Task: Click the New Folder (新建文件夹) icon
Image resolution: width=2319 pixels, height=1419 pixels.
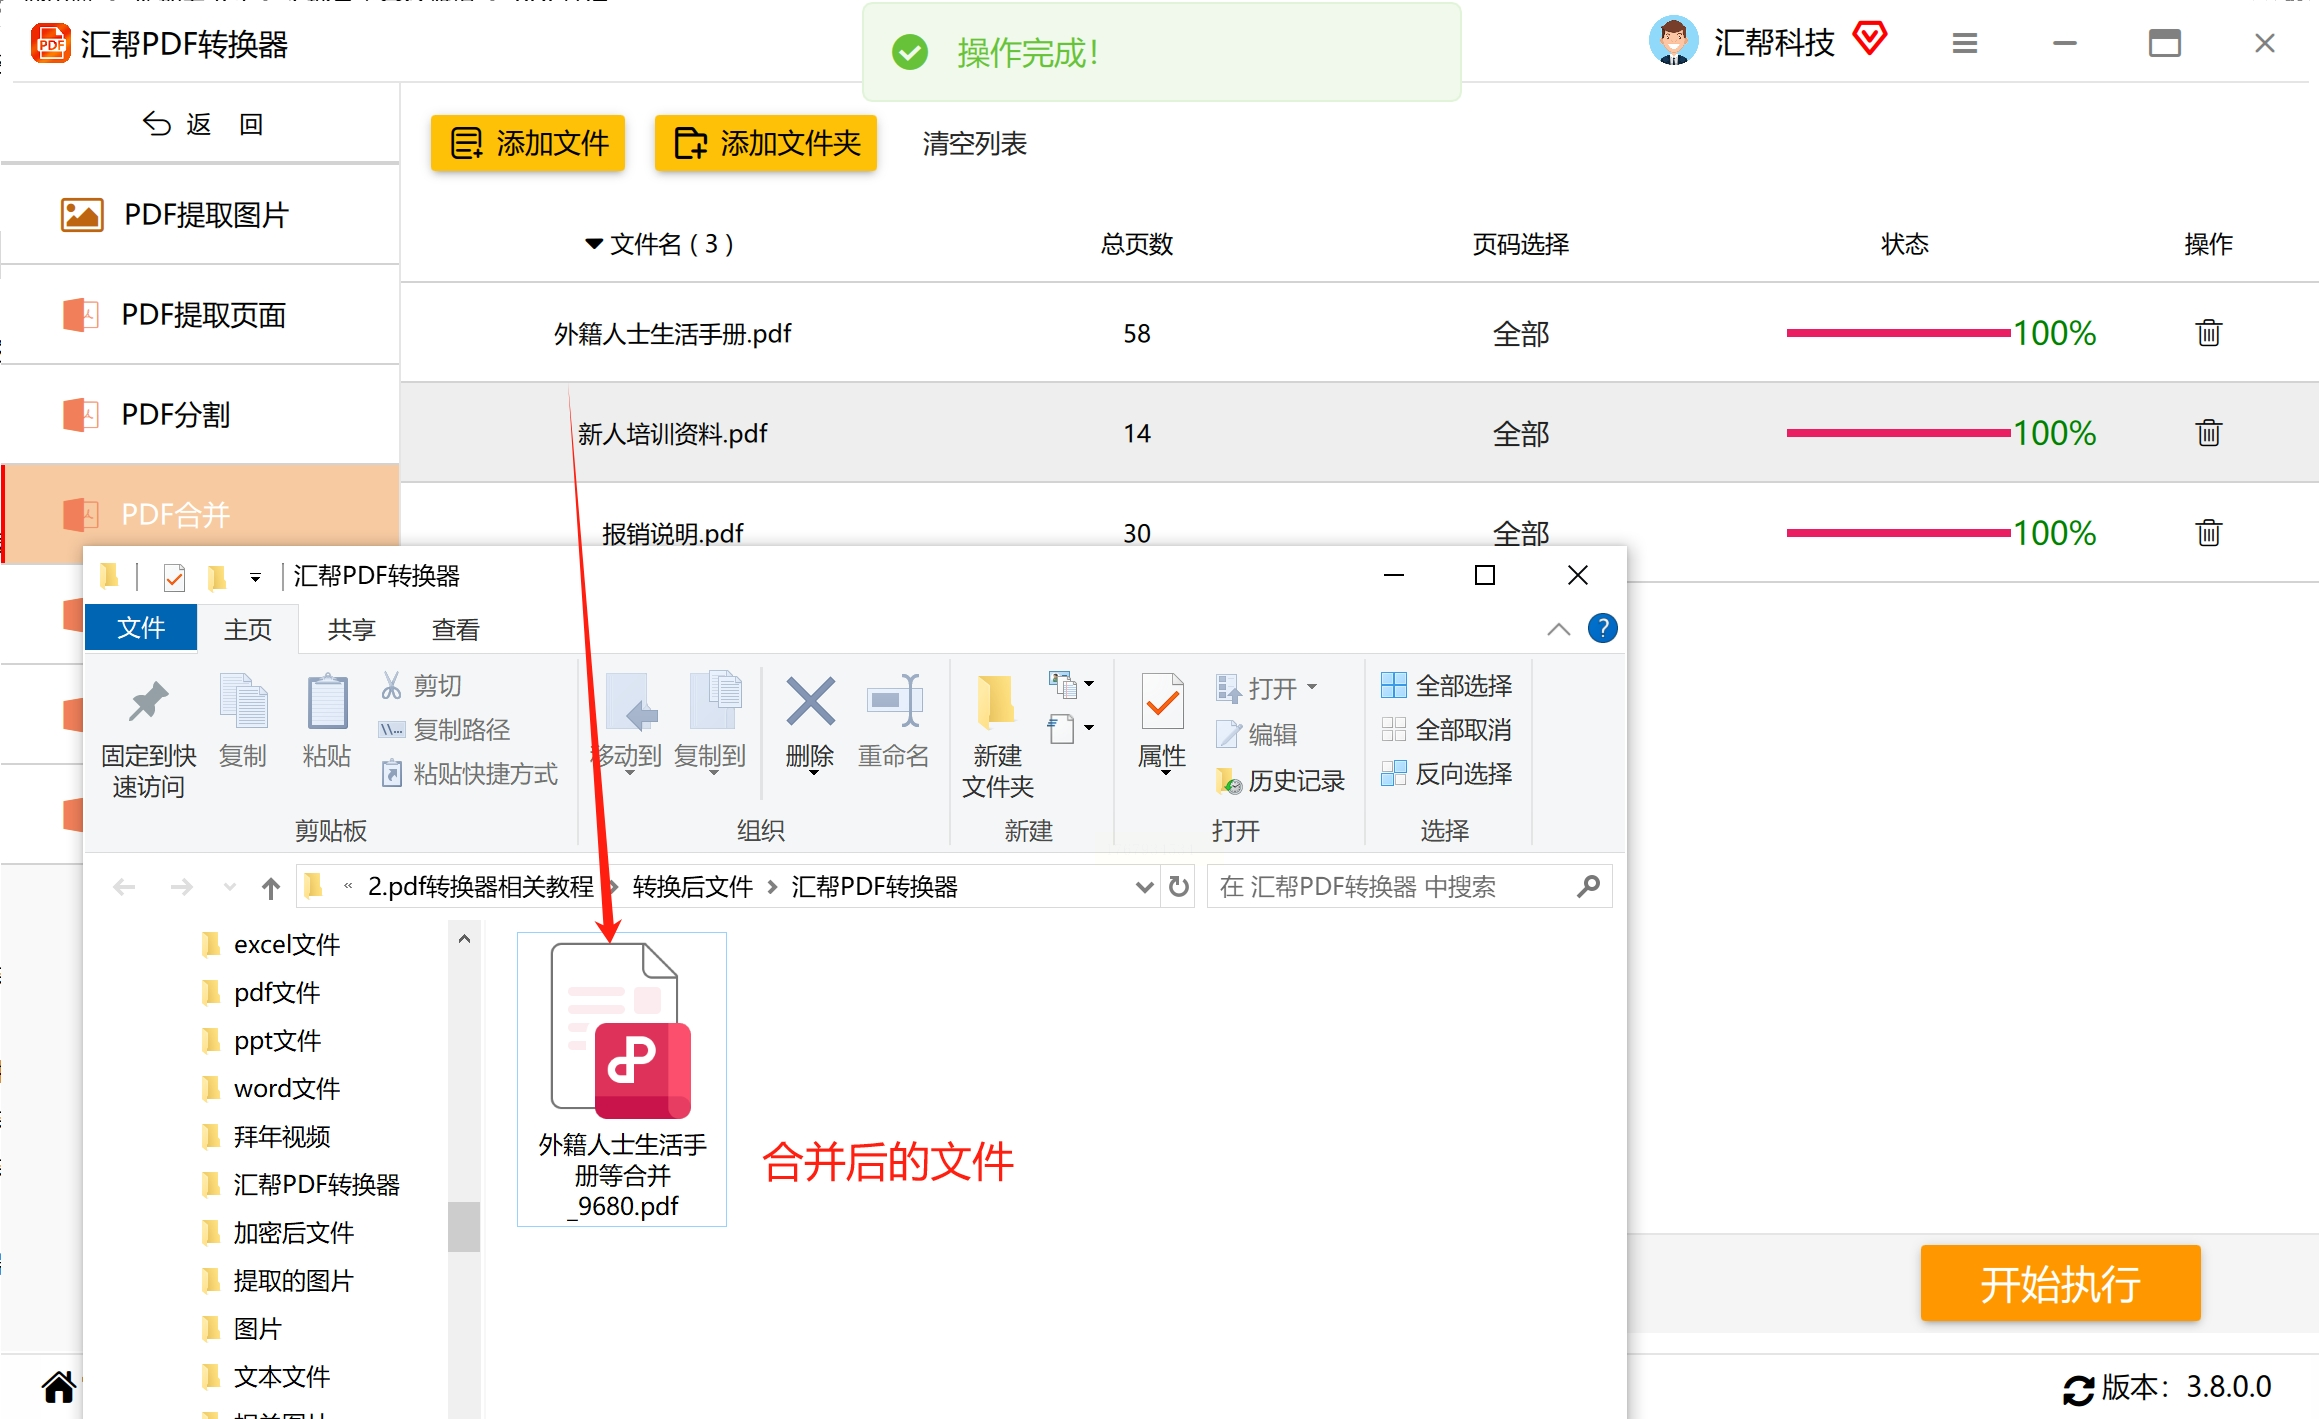Action: point(996,702)
